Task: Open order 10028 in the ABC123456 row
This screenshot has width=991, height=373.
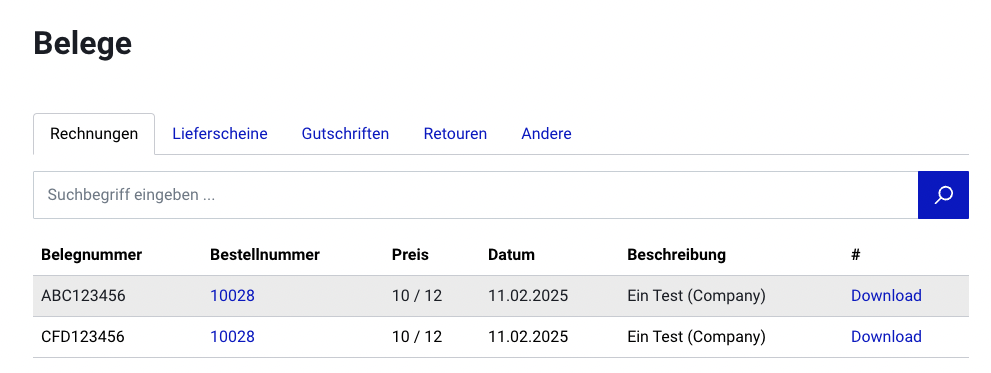Action: [x=233, y=295]
